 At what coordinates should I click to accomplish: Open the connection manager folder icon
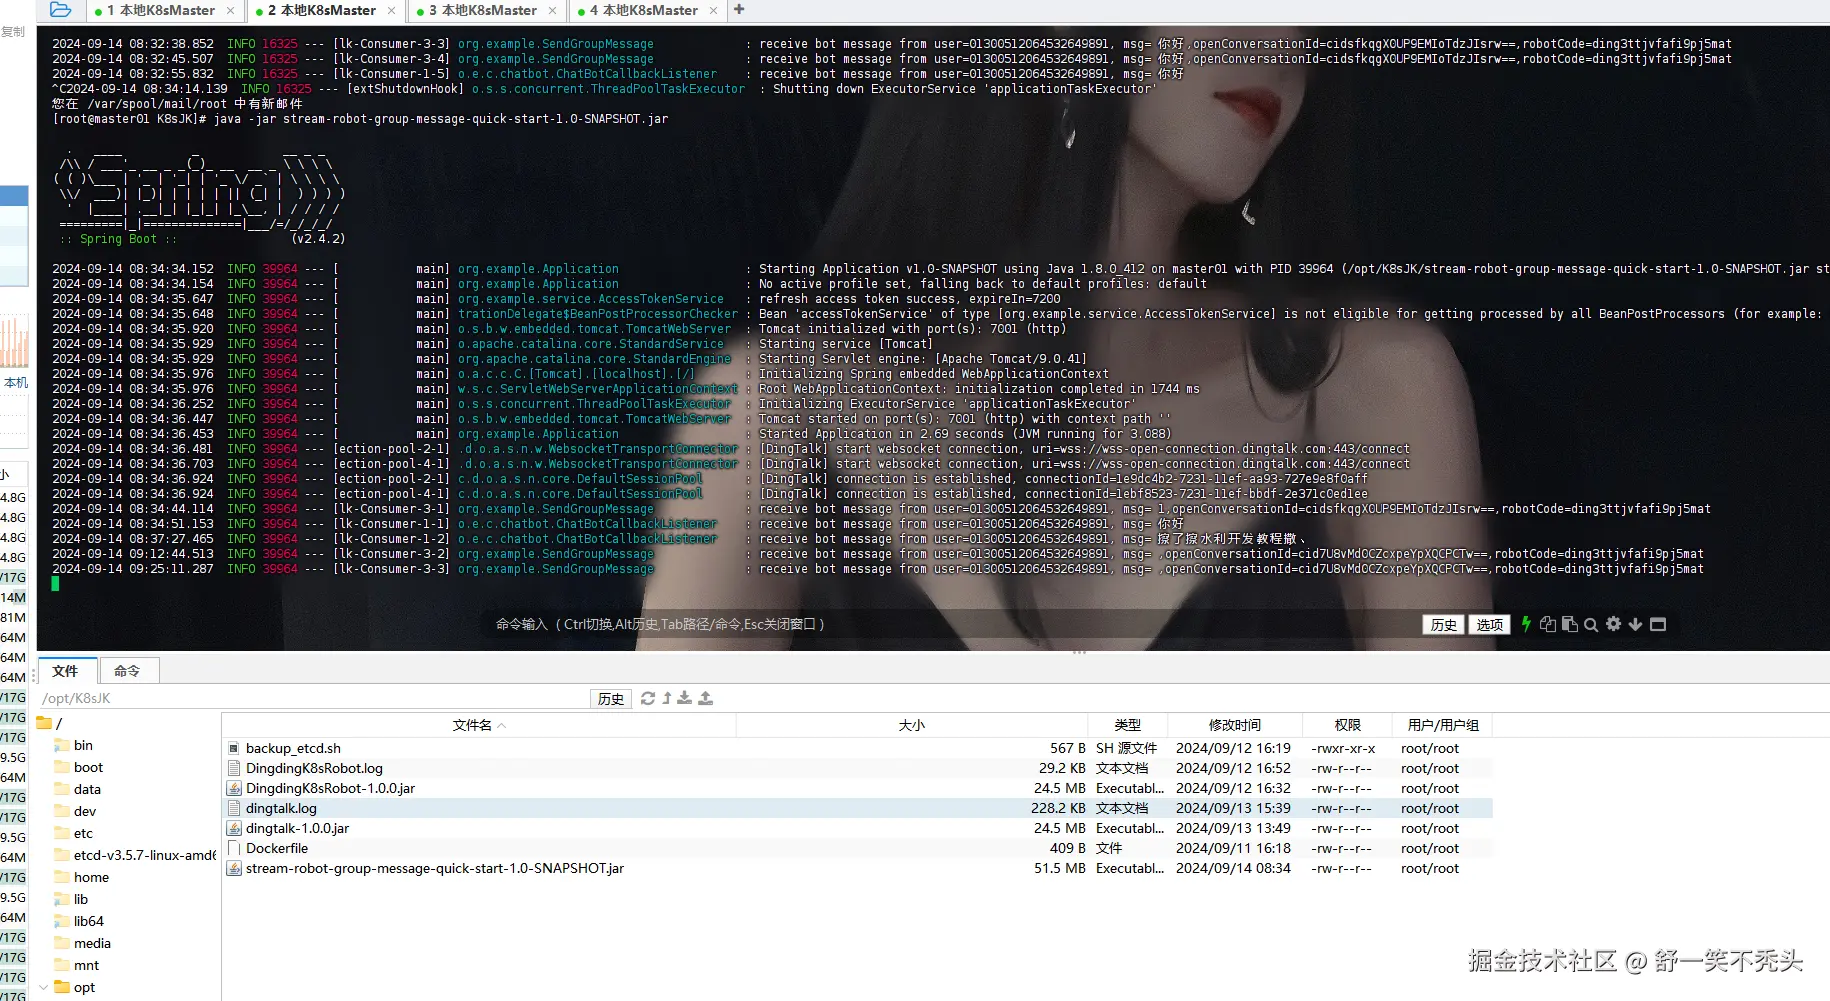(60, 10)
